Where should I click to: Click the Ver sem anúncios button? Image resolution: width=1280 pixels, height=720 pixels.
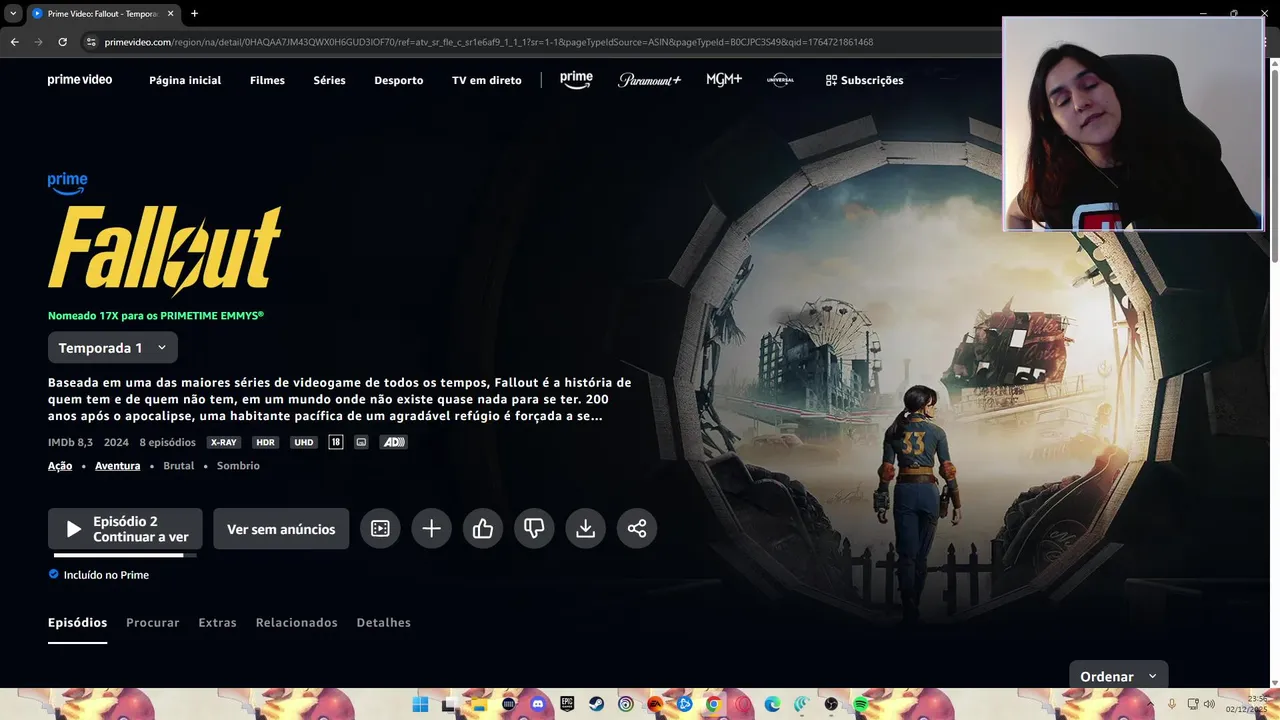point(281,529)
